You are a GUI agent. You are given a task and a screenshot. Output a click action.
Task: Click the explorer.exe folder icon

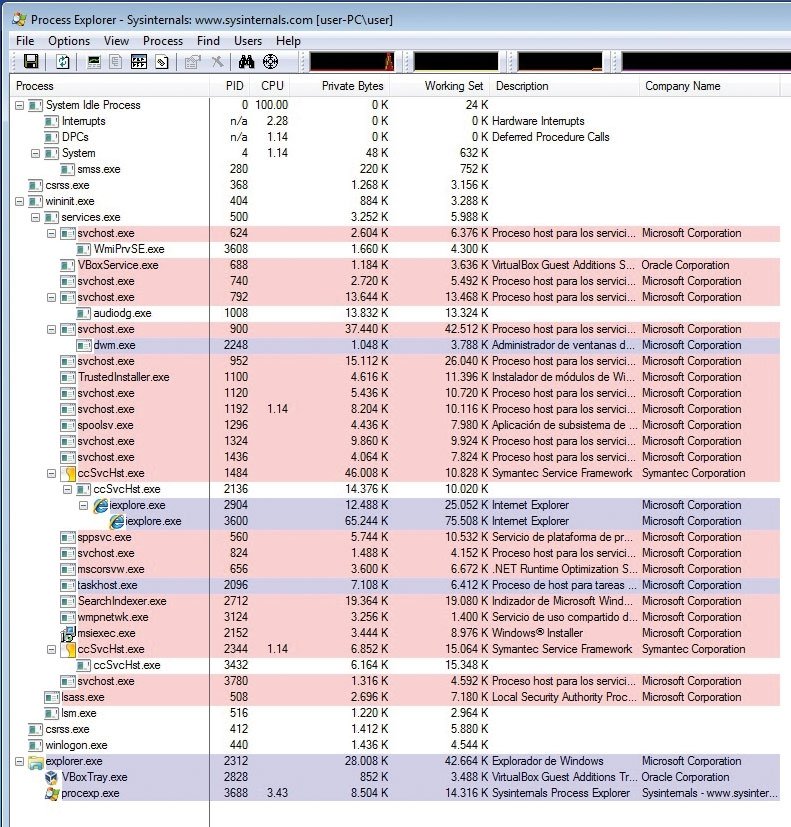click(36, 762)
